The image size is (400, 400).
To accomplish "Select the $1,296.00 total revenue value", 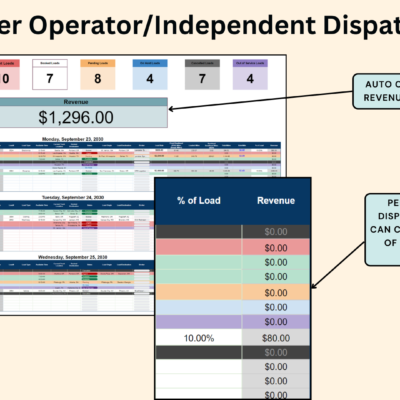I will [76, 117].
